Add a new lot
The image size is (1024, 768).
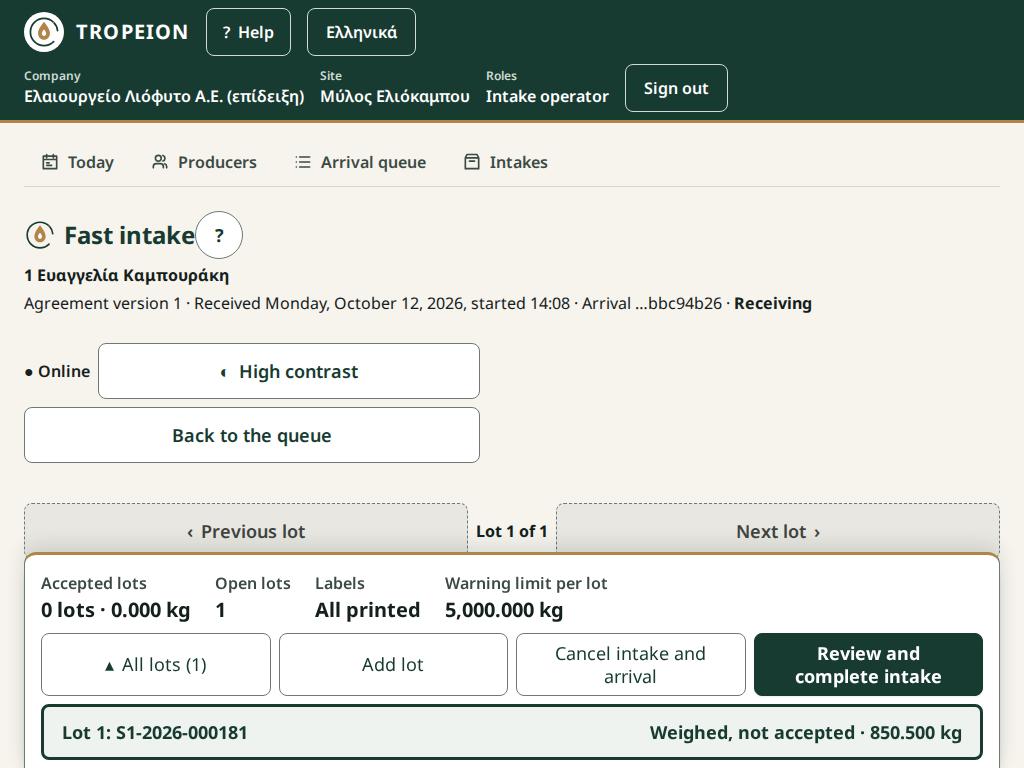coord(393,664)
